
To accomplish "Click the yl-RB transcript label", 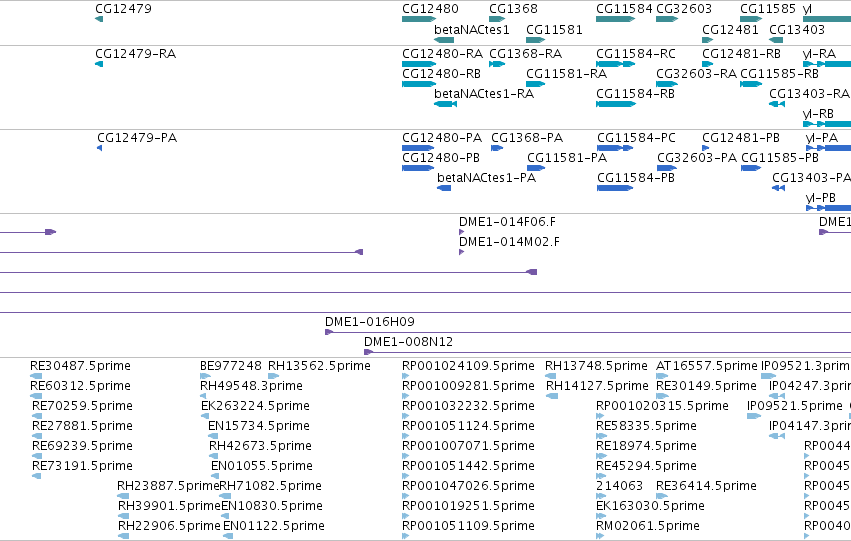I will pos(818,113).
